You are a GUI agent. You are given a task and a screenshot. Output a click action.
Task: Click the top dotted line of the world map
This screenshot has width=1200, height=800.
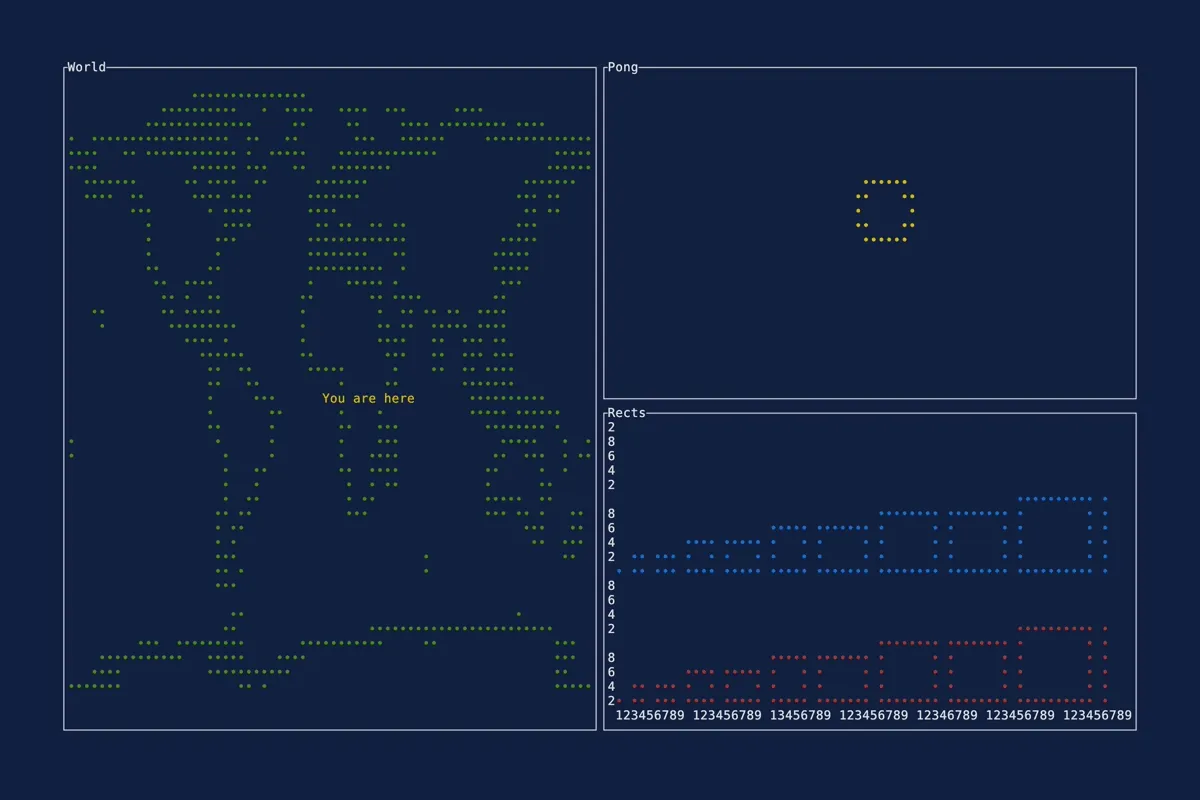click(x=249, y=96)
